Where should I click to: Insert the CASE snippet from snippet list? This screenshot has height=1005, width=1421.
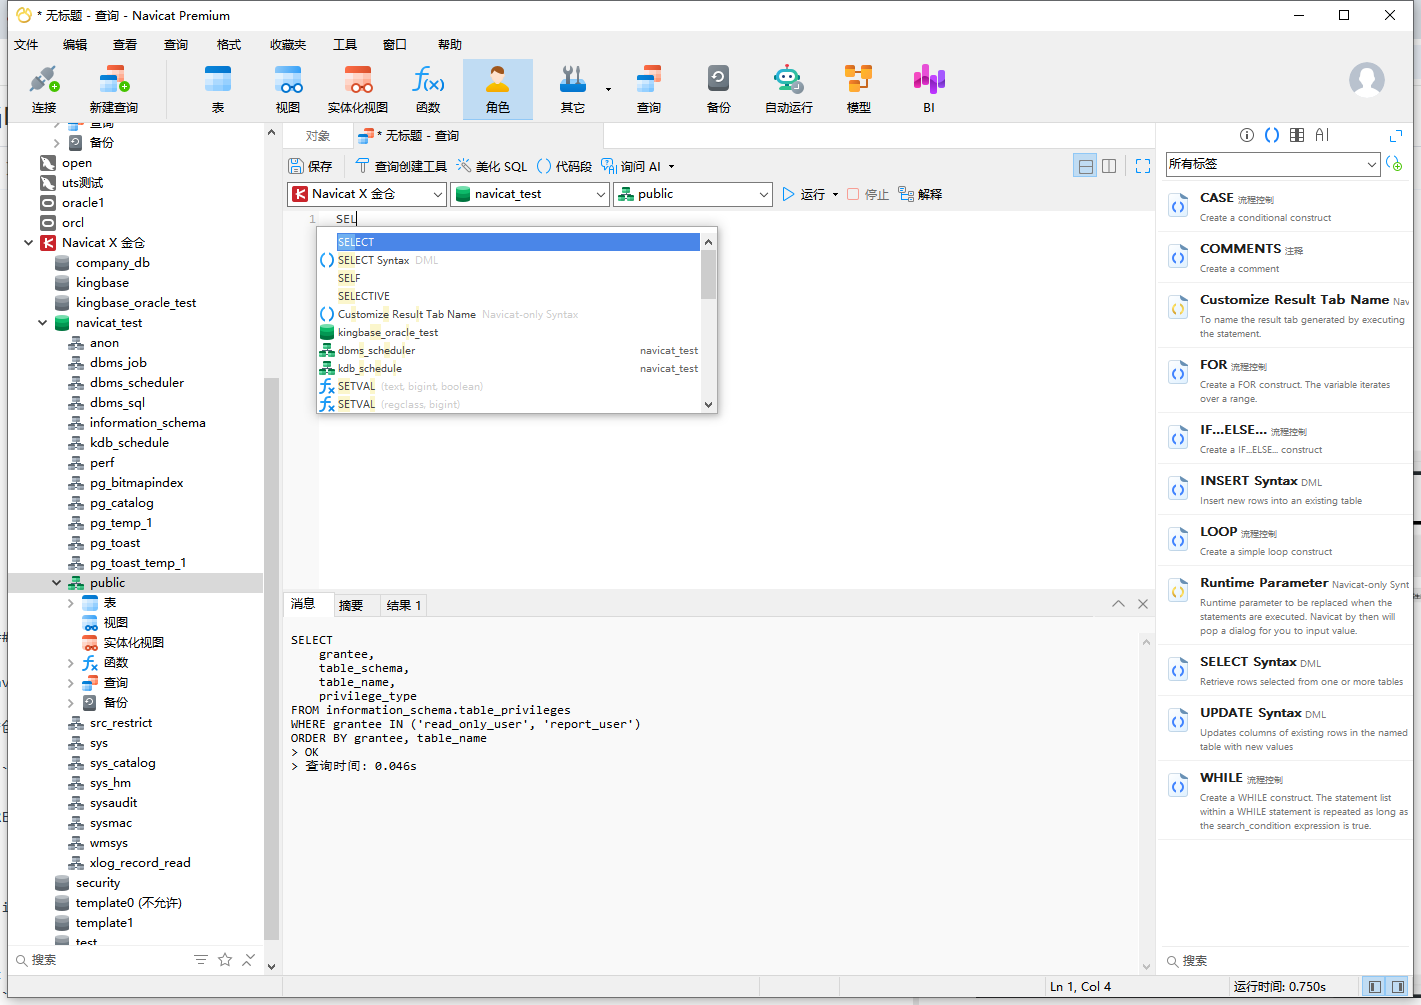click(x=1287, y=206)
